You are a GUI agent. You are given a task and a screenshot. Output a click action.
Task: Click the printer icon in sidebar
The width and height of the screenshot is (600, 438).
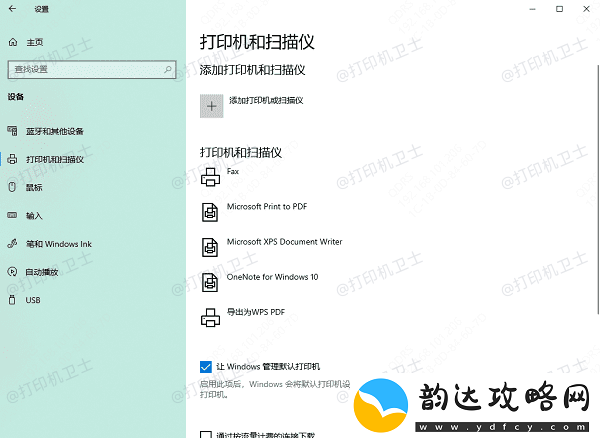tap(12, 159)
